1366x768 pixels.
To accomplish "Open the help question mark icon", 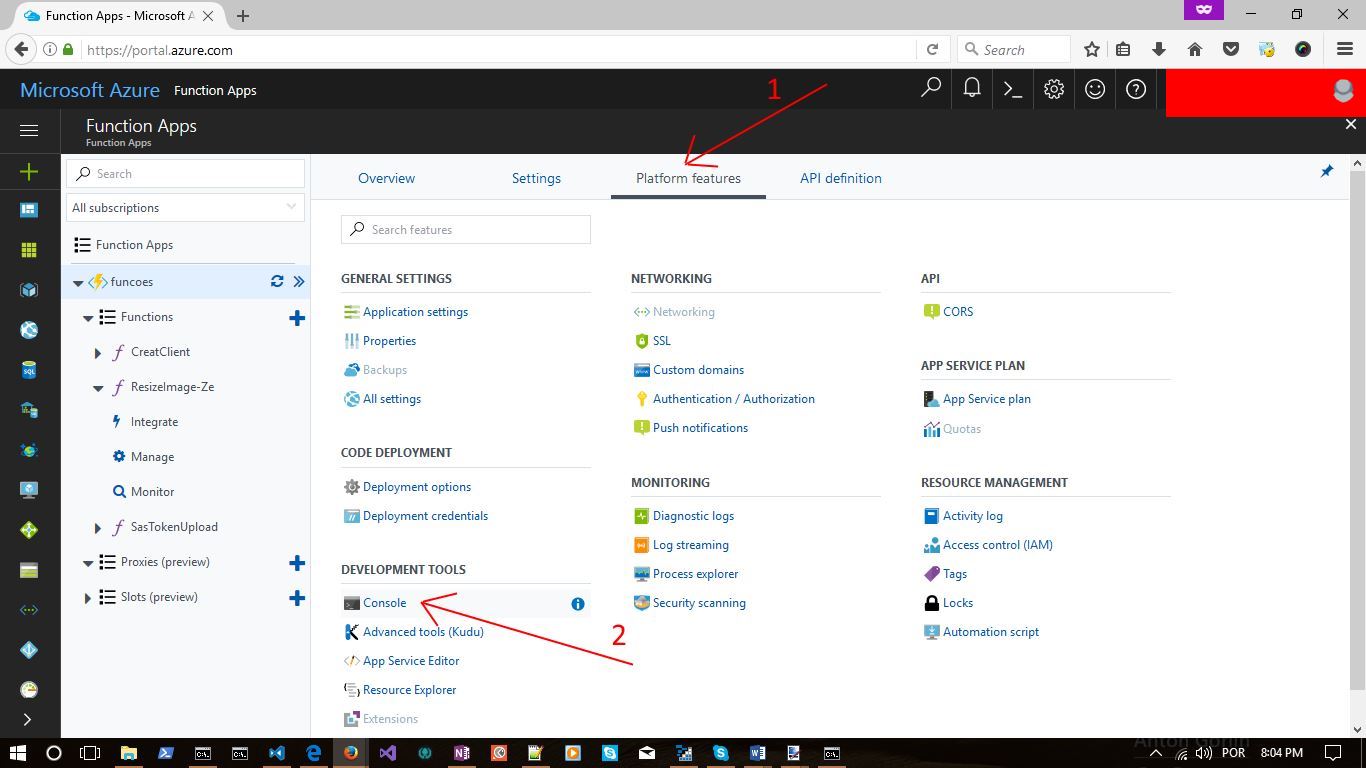I will tap(1136, 89).
